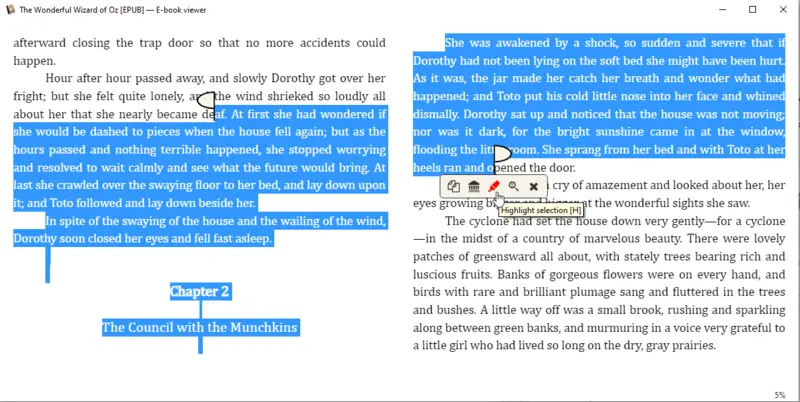Close the E-book viewer window
Image resolution: width=800 pixels, height=402 pixels.
click(783, 10)
